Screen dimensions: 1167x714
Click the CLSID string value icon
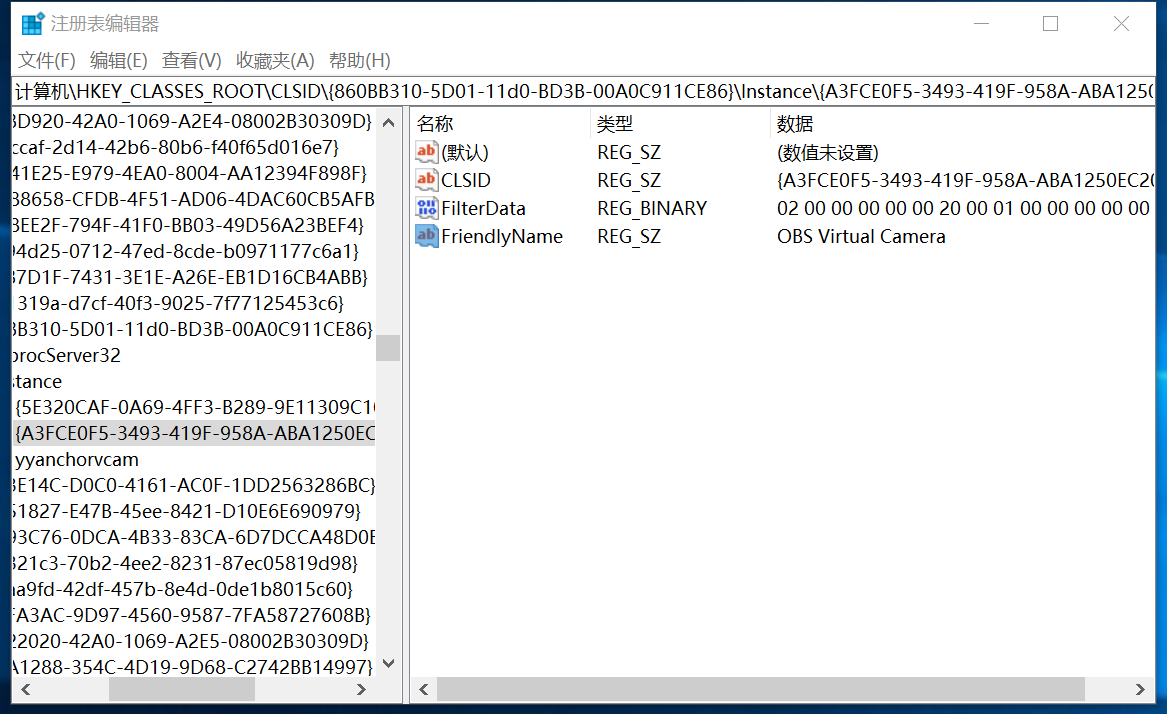[x=427, y=180]
